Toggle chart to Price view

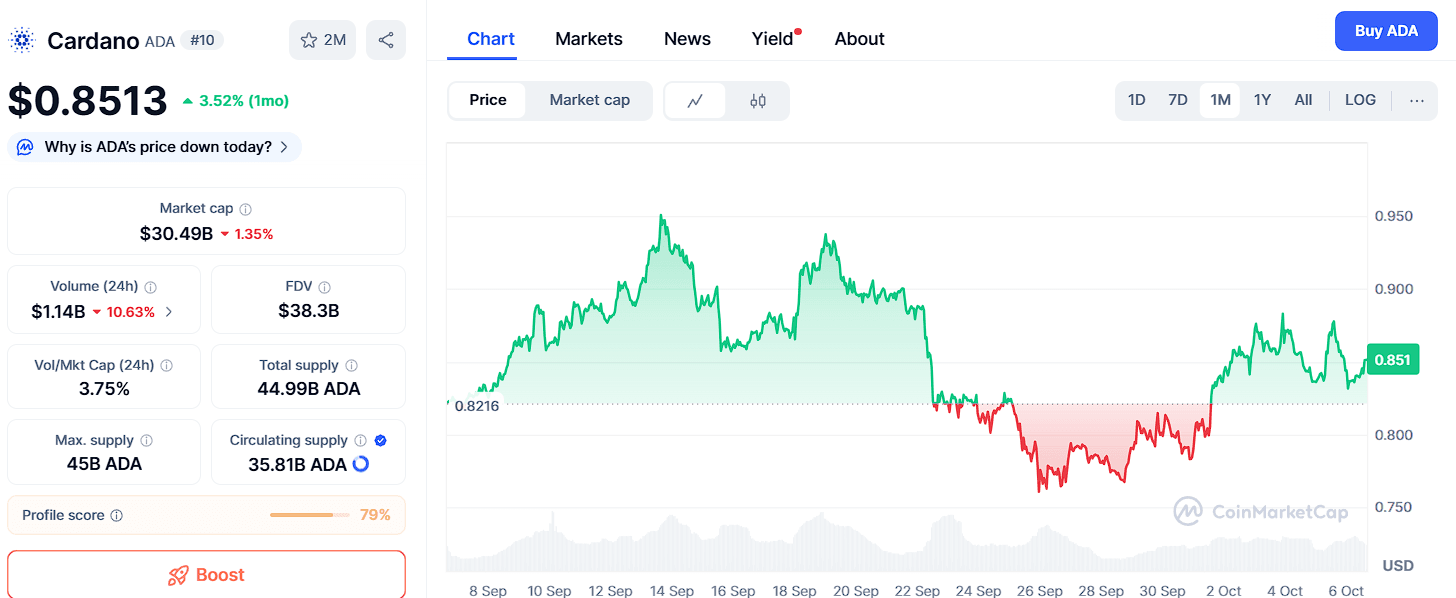point(488,100)
